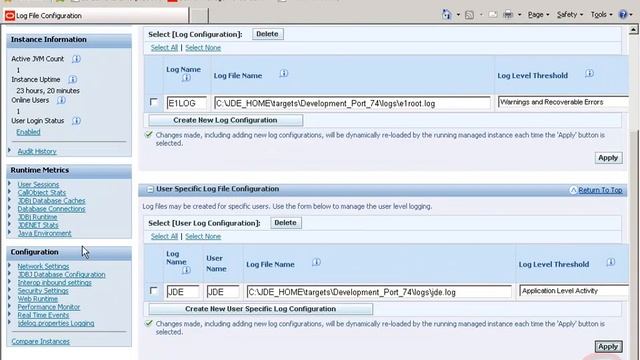Screen dimensions: 640x360
Task: Click the Print toolbar icon
Action: click(x=508, y=15)
